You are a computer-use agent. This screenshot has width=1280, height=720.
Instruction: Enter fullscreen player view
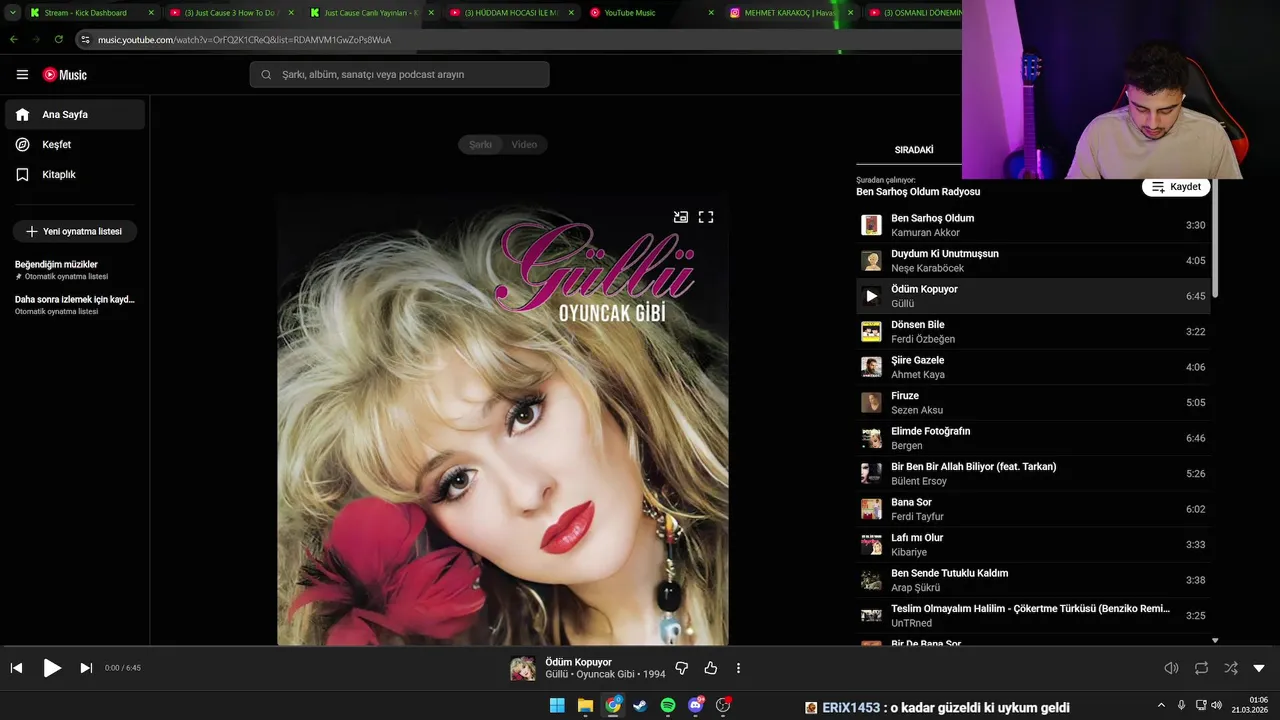point(706,217)
